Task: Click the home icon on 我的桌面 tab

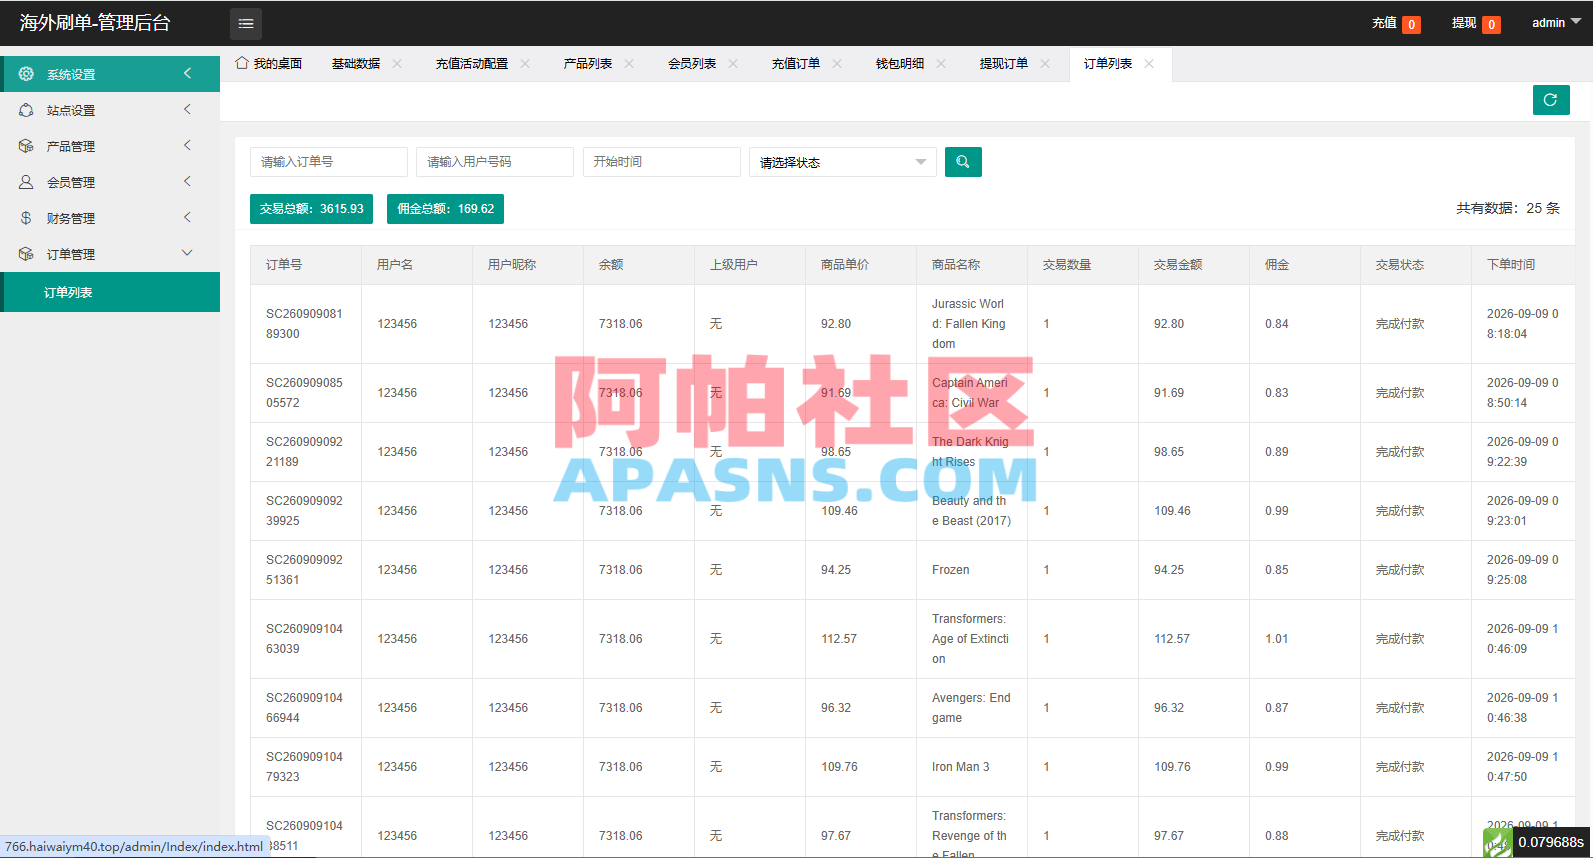Action: click(242, 63)
